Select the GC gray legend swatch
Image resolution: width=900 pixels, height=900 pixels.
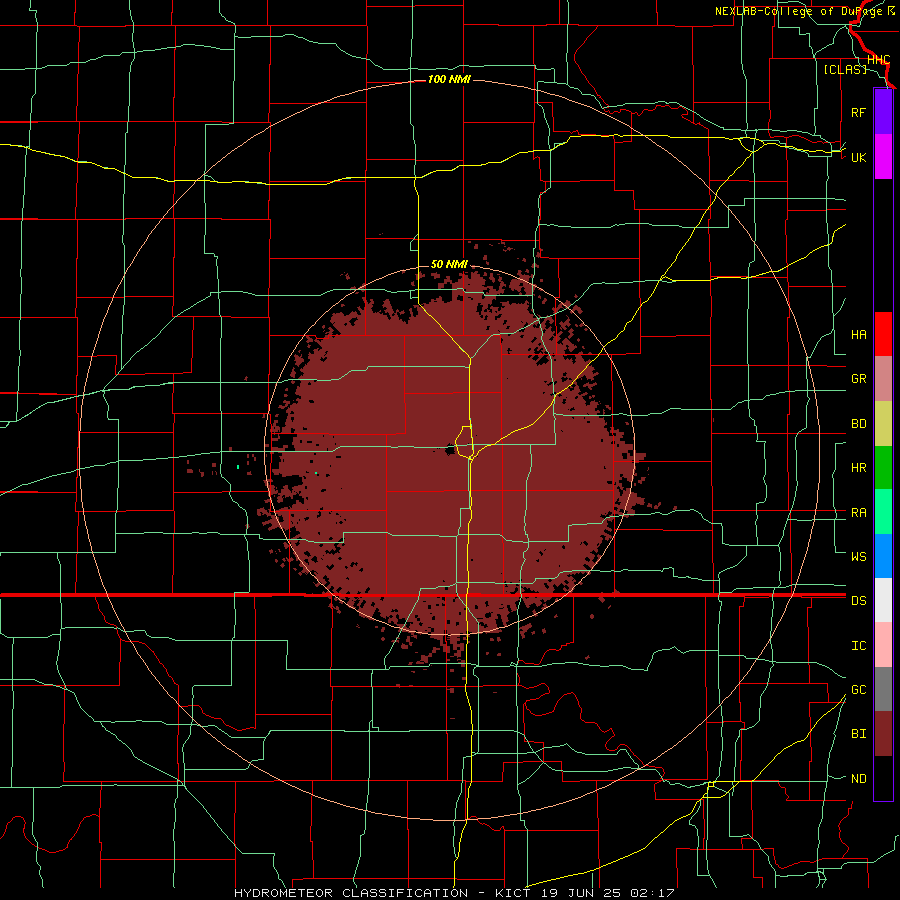click(883, 689)
